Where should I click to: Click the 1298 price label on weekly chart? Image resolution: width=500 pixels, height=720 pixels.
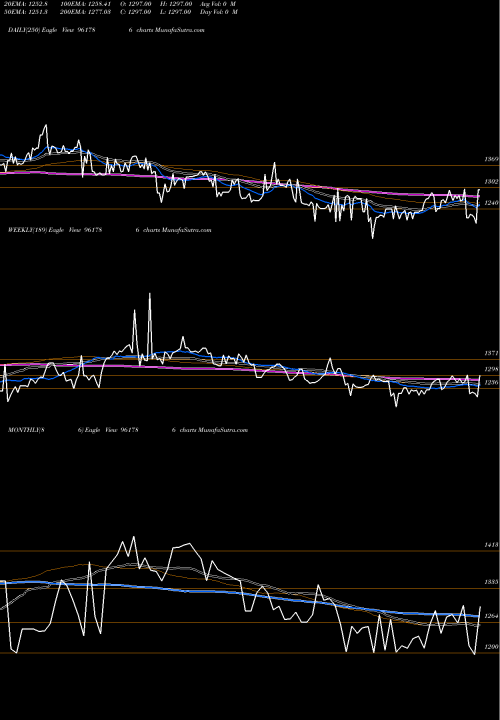point(492,369)
